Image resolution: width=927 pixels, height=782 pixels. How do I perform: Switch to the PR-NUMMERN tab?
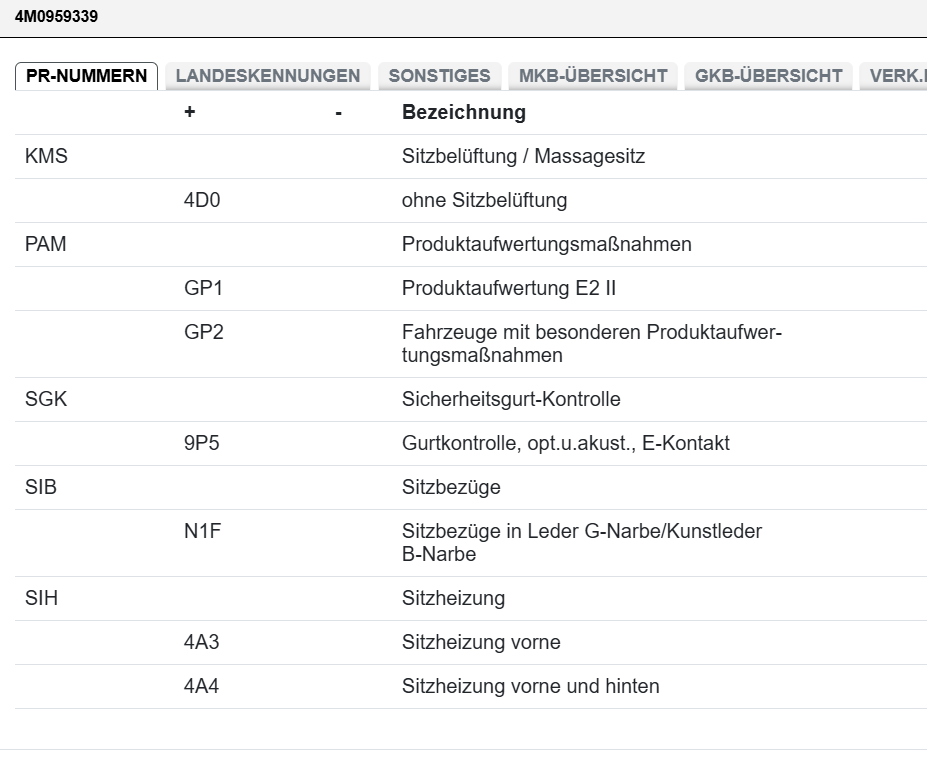[x=87, y=76]
